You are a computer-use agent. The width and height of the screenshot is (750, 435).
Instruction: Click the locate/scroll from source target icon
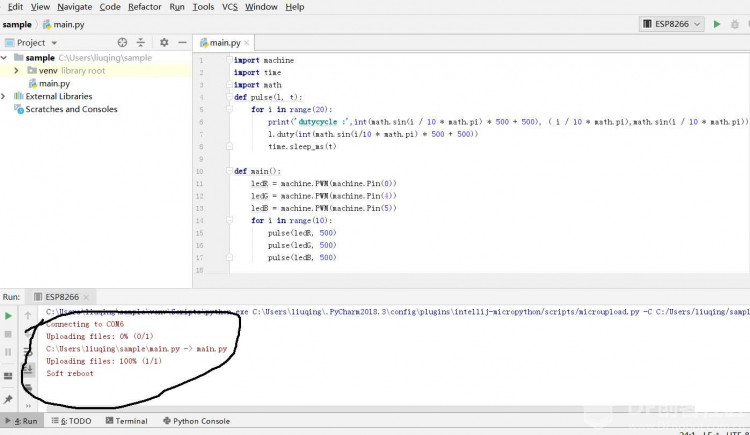tap(122, 43)
